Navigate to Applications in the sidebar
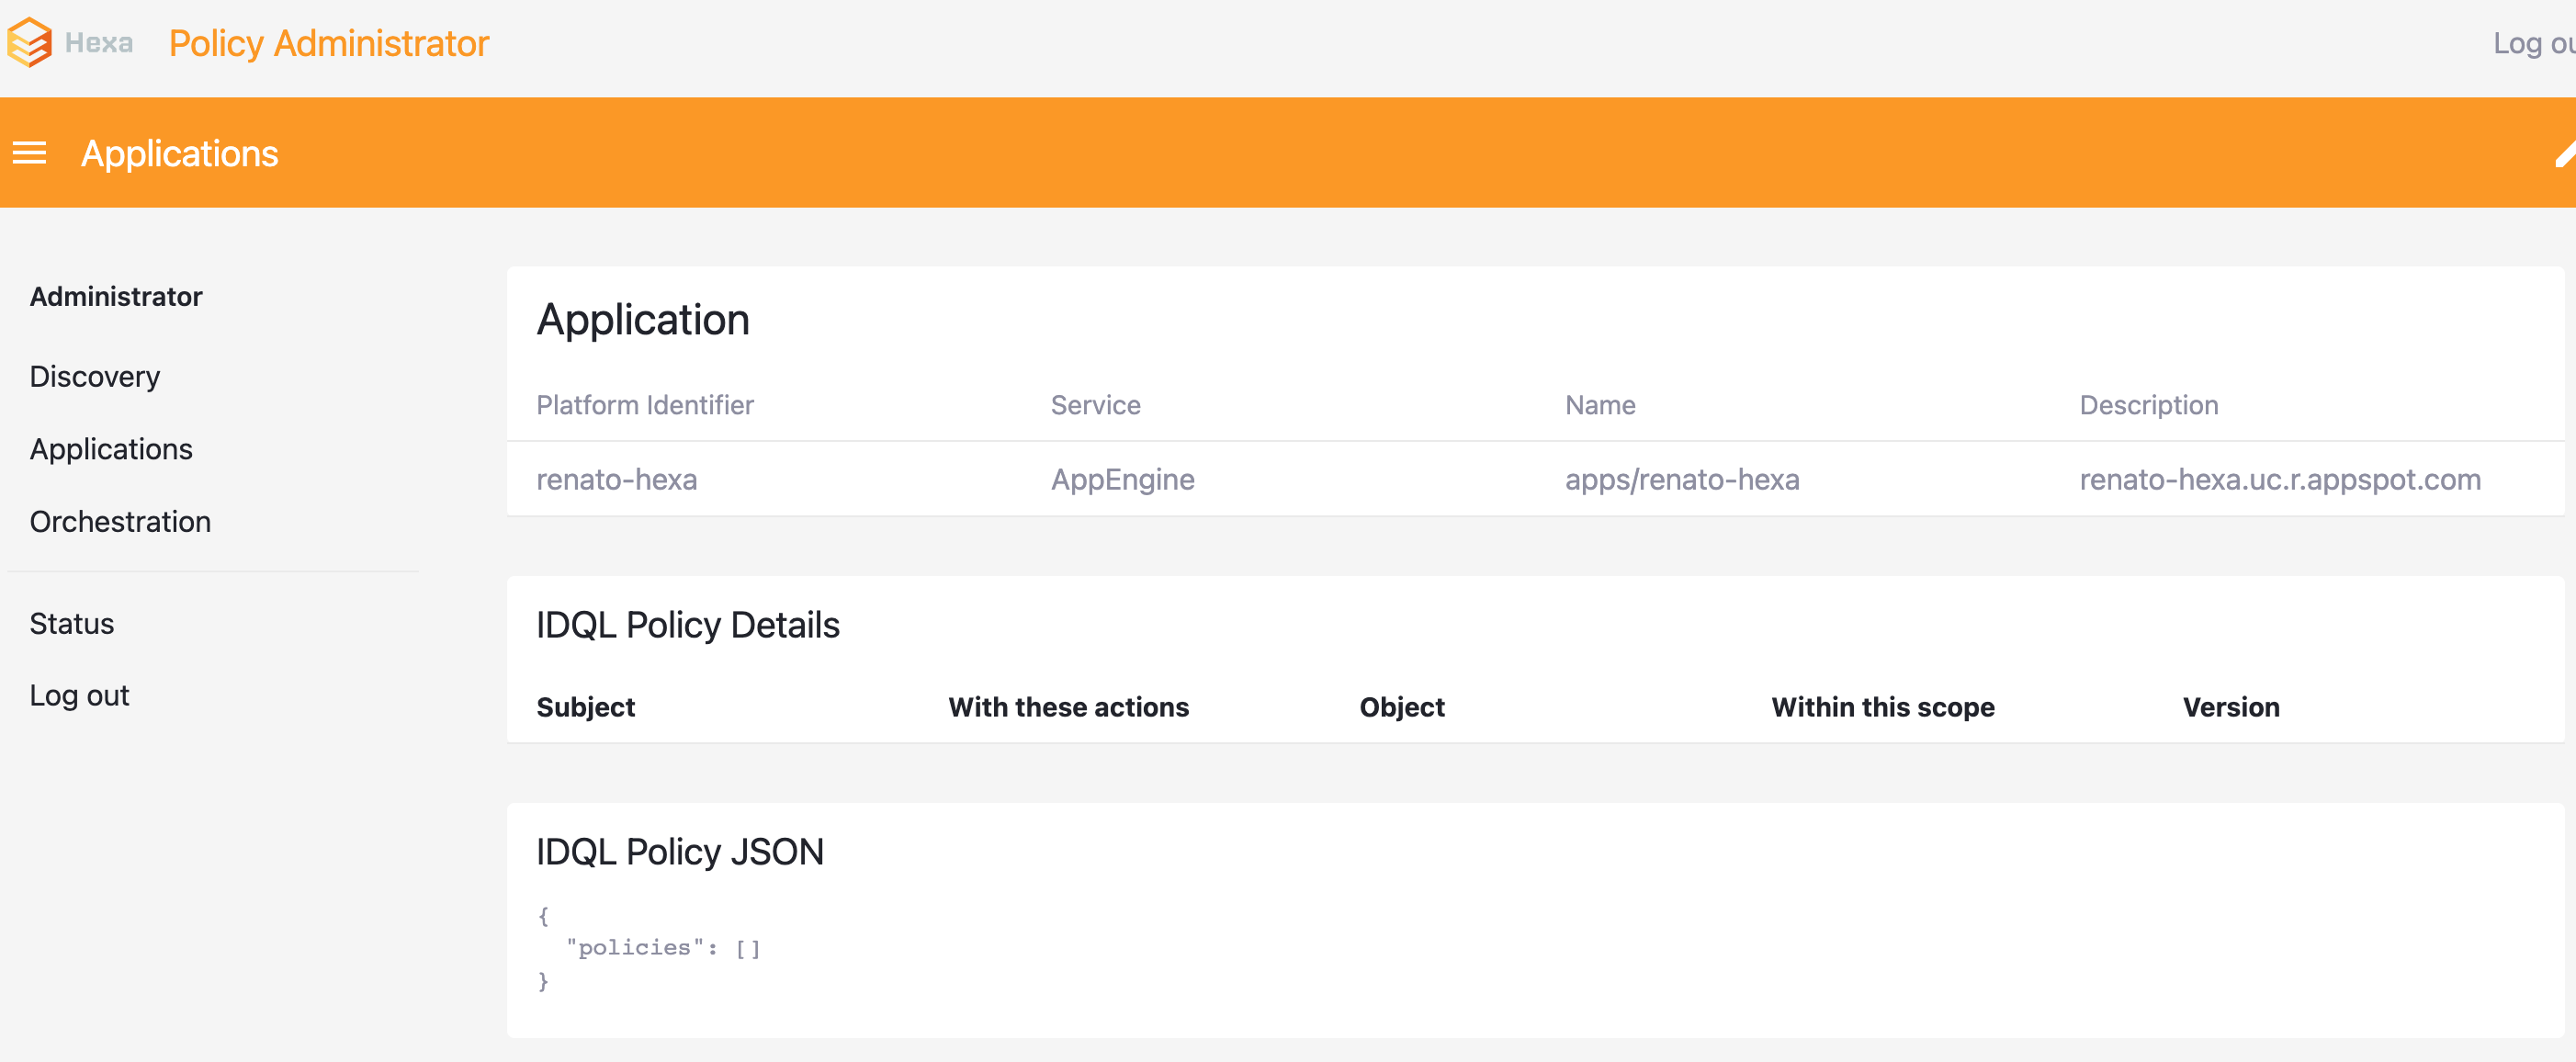 click(x=111, y=449)
